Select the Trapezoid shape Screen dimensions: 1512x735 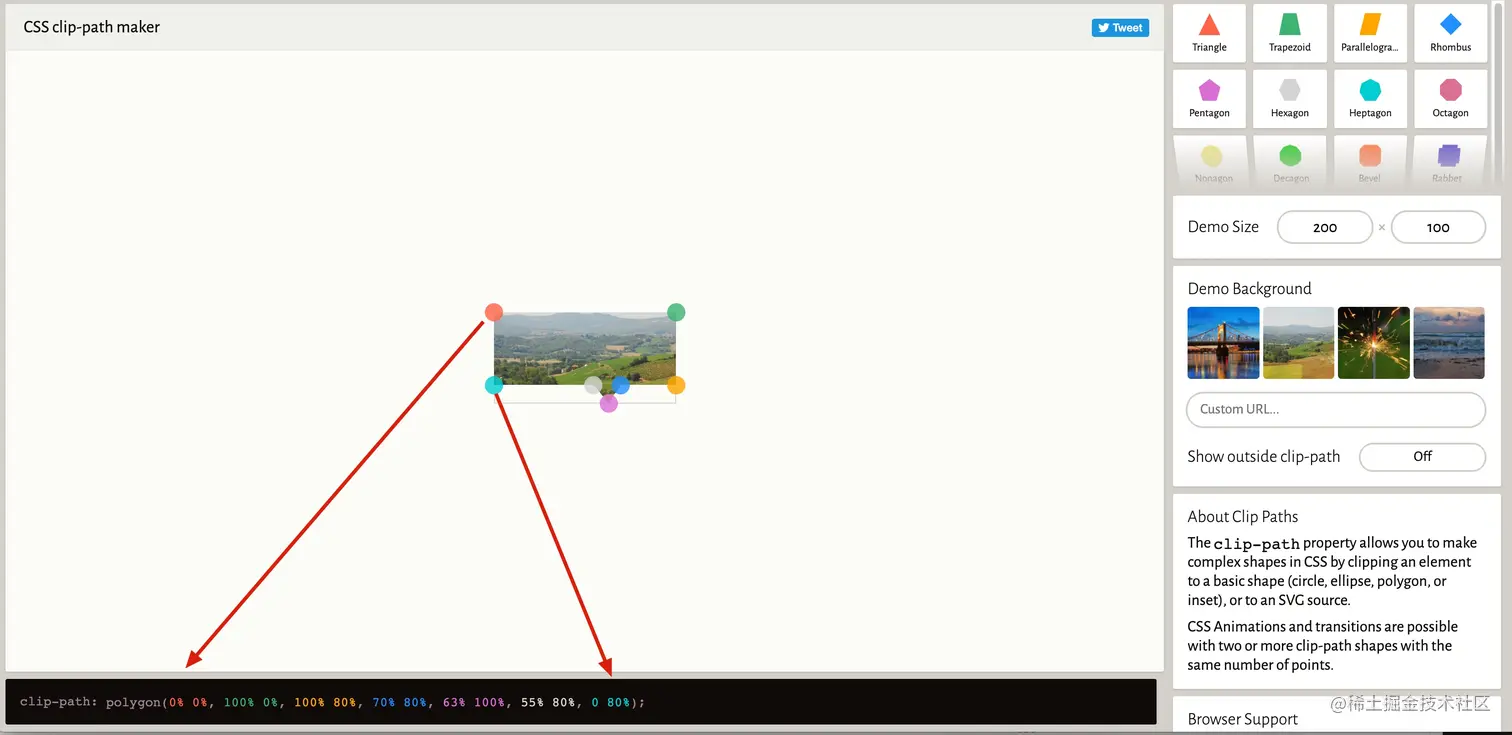(1290, 33)
